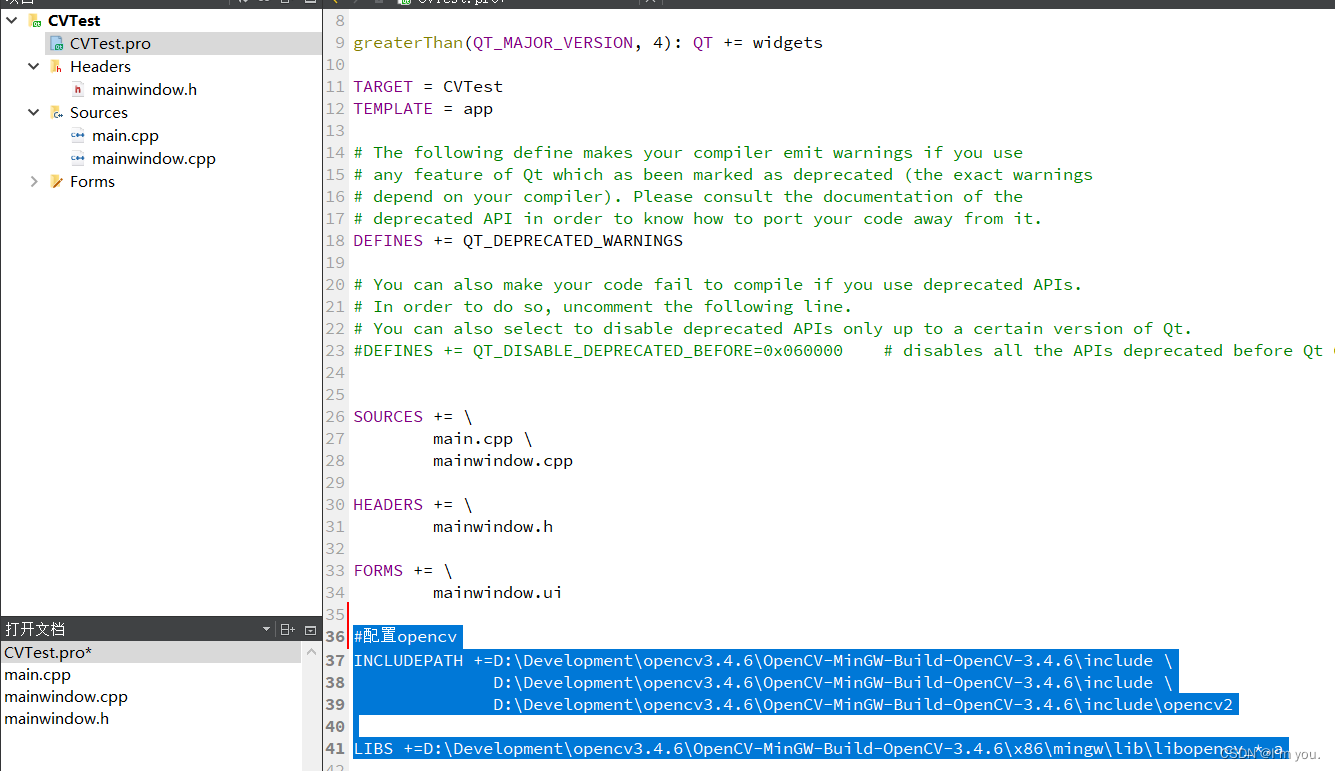Viewport: 1335px width, 771px height.
Task: Place cursor on TARGET = CVTest line
Action: [428, 87]
